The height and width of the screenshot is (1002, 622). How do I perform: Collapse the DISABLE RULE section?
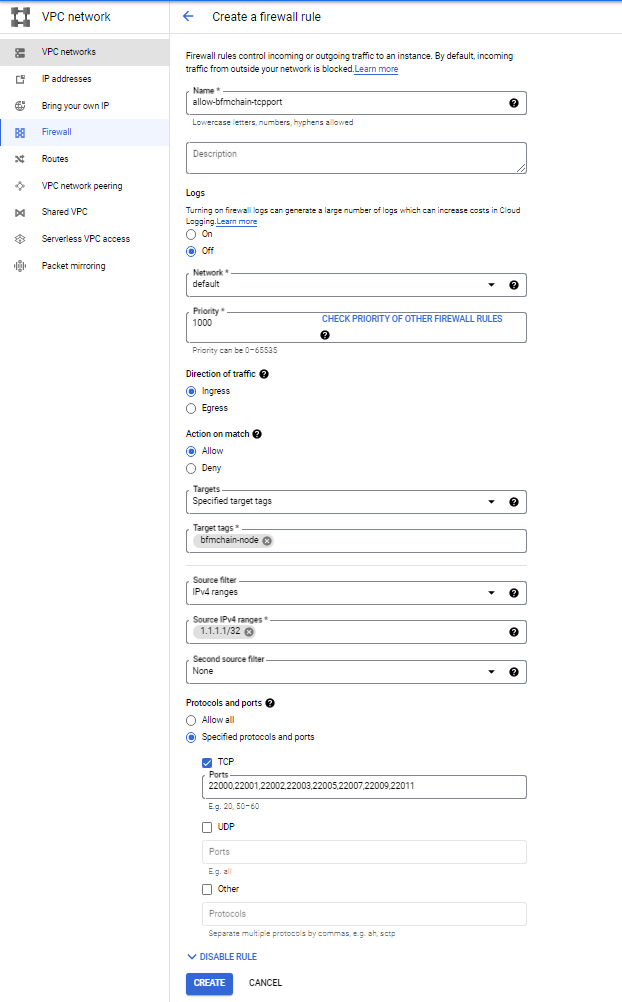coord(227,956)
